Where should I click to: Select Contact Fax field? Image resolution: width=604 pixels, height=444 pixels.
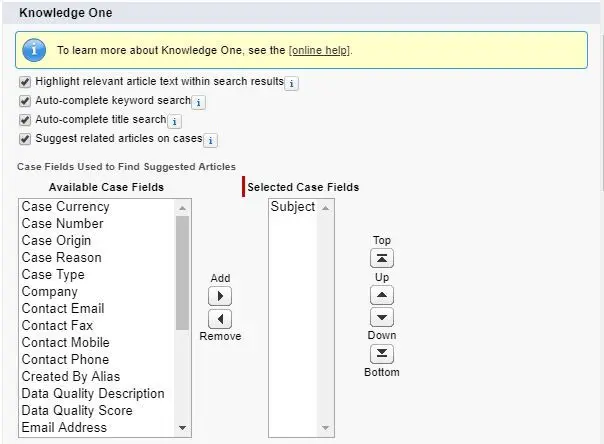pos(97,325)
